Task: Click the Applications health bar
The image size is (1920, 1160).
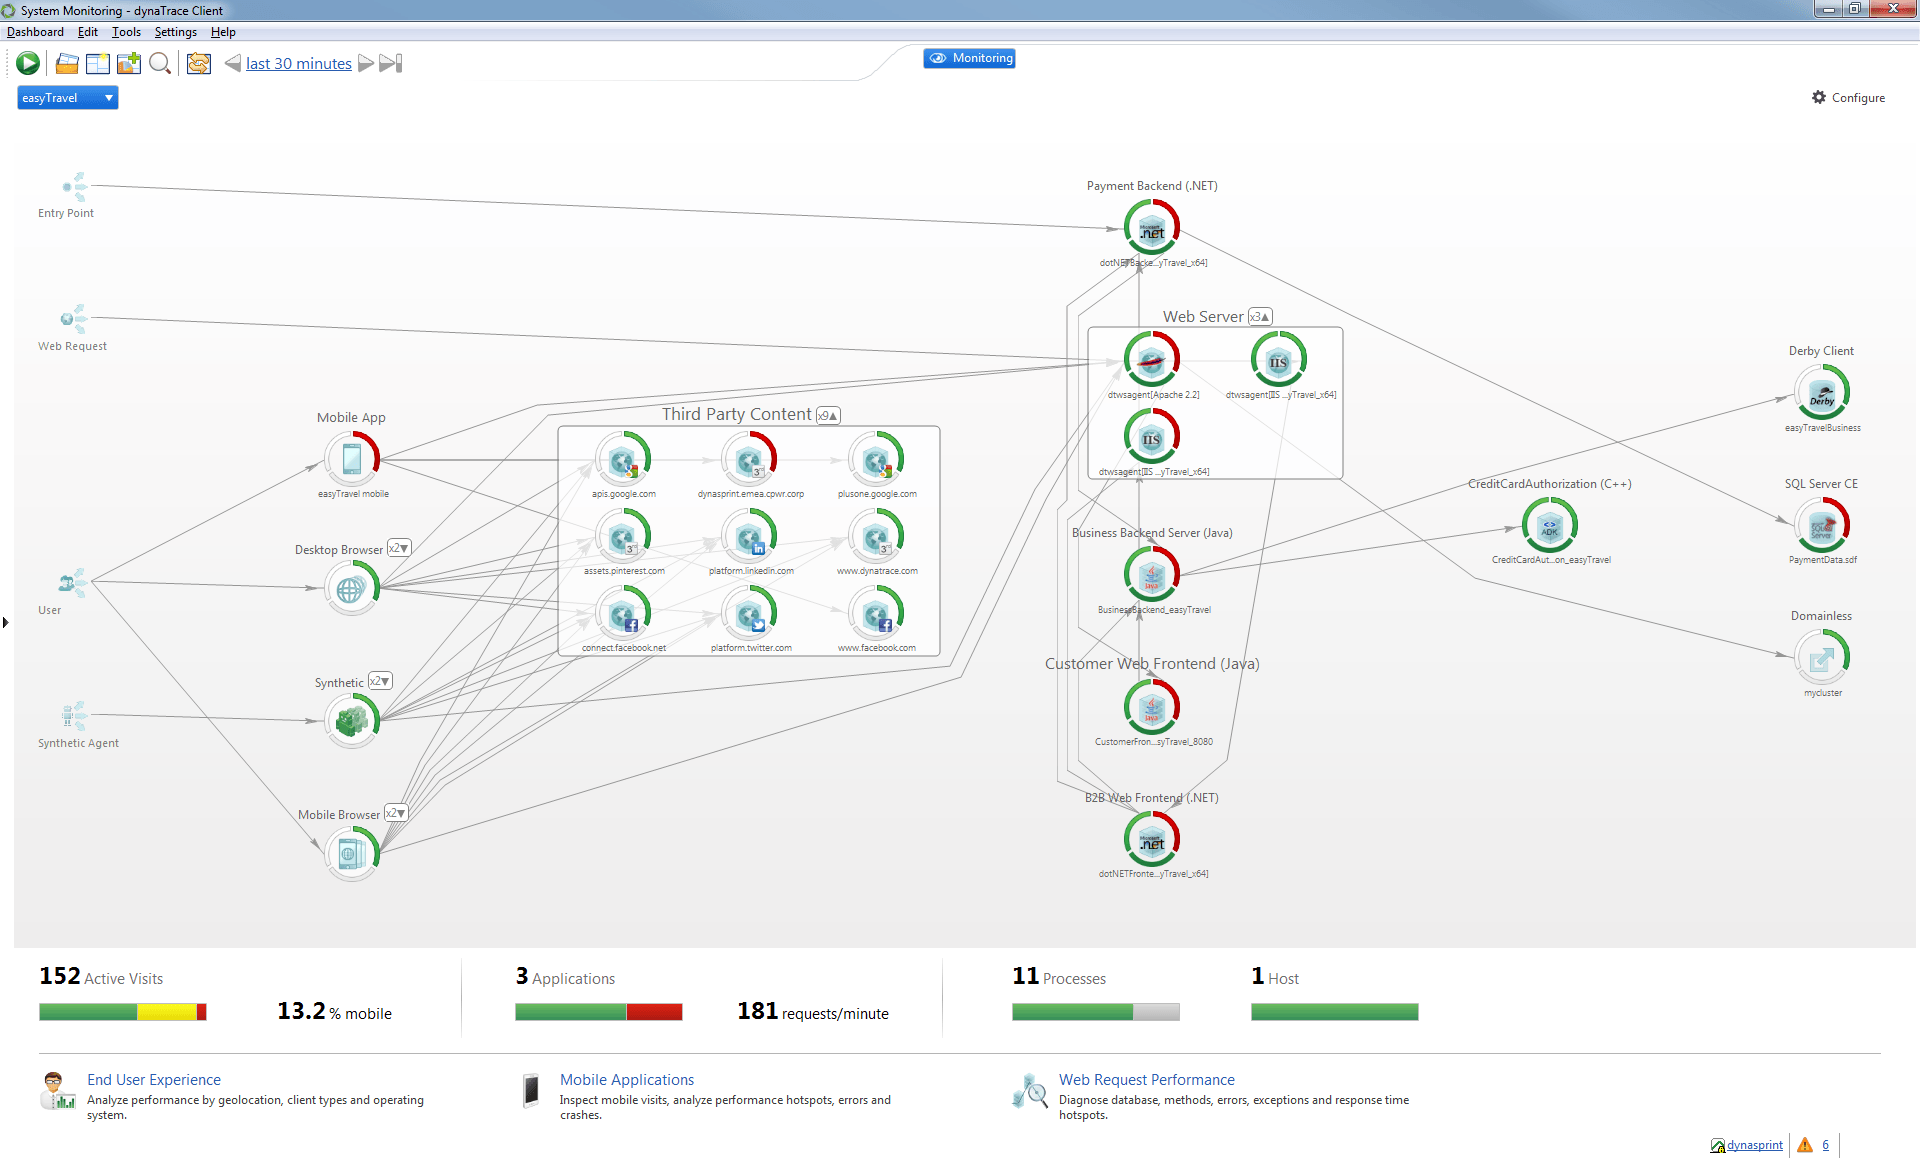Action: coord(599,1012)
